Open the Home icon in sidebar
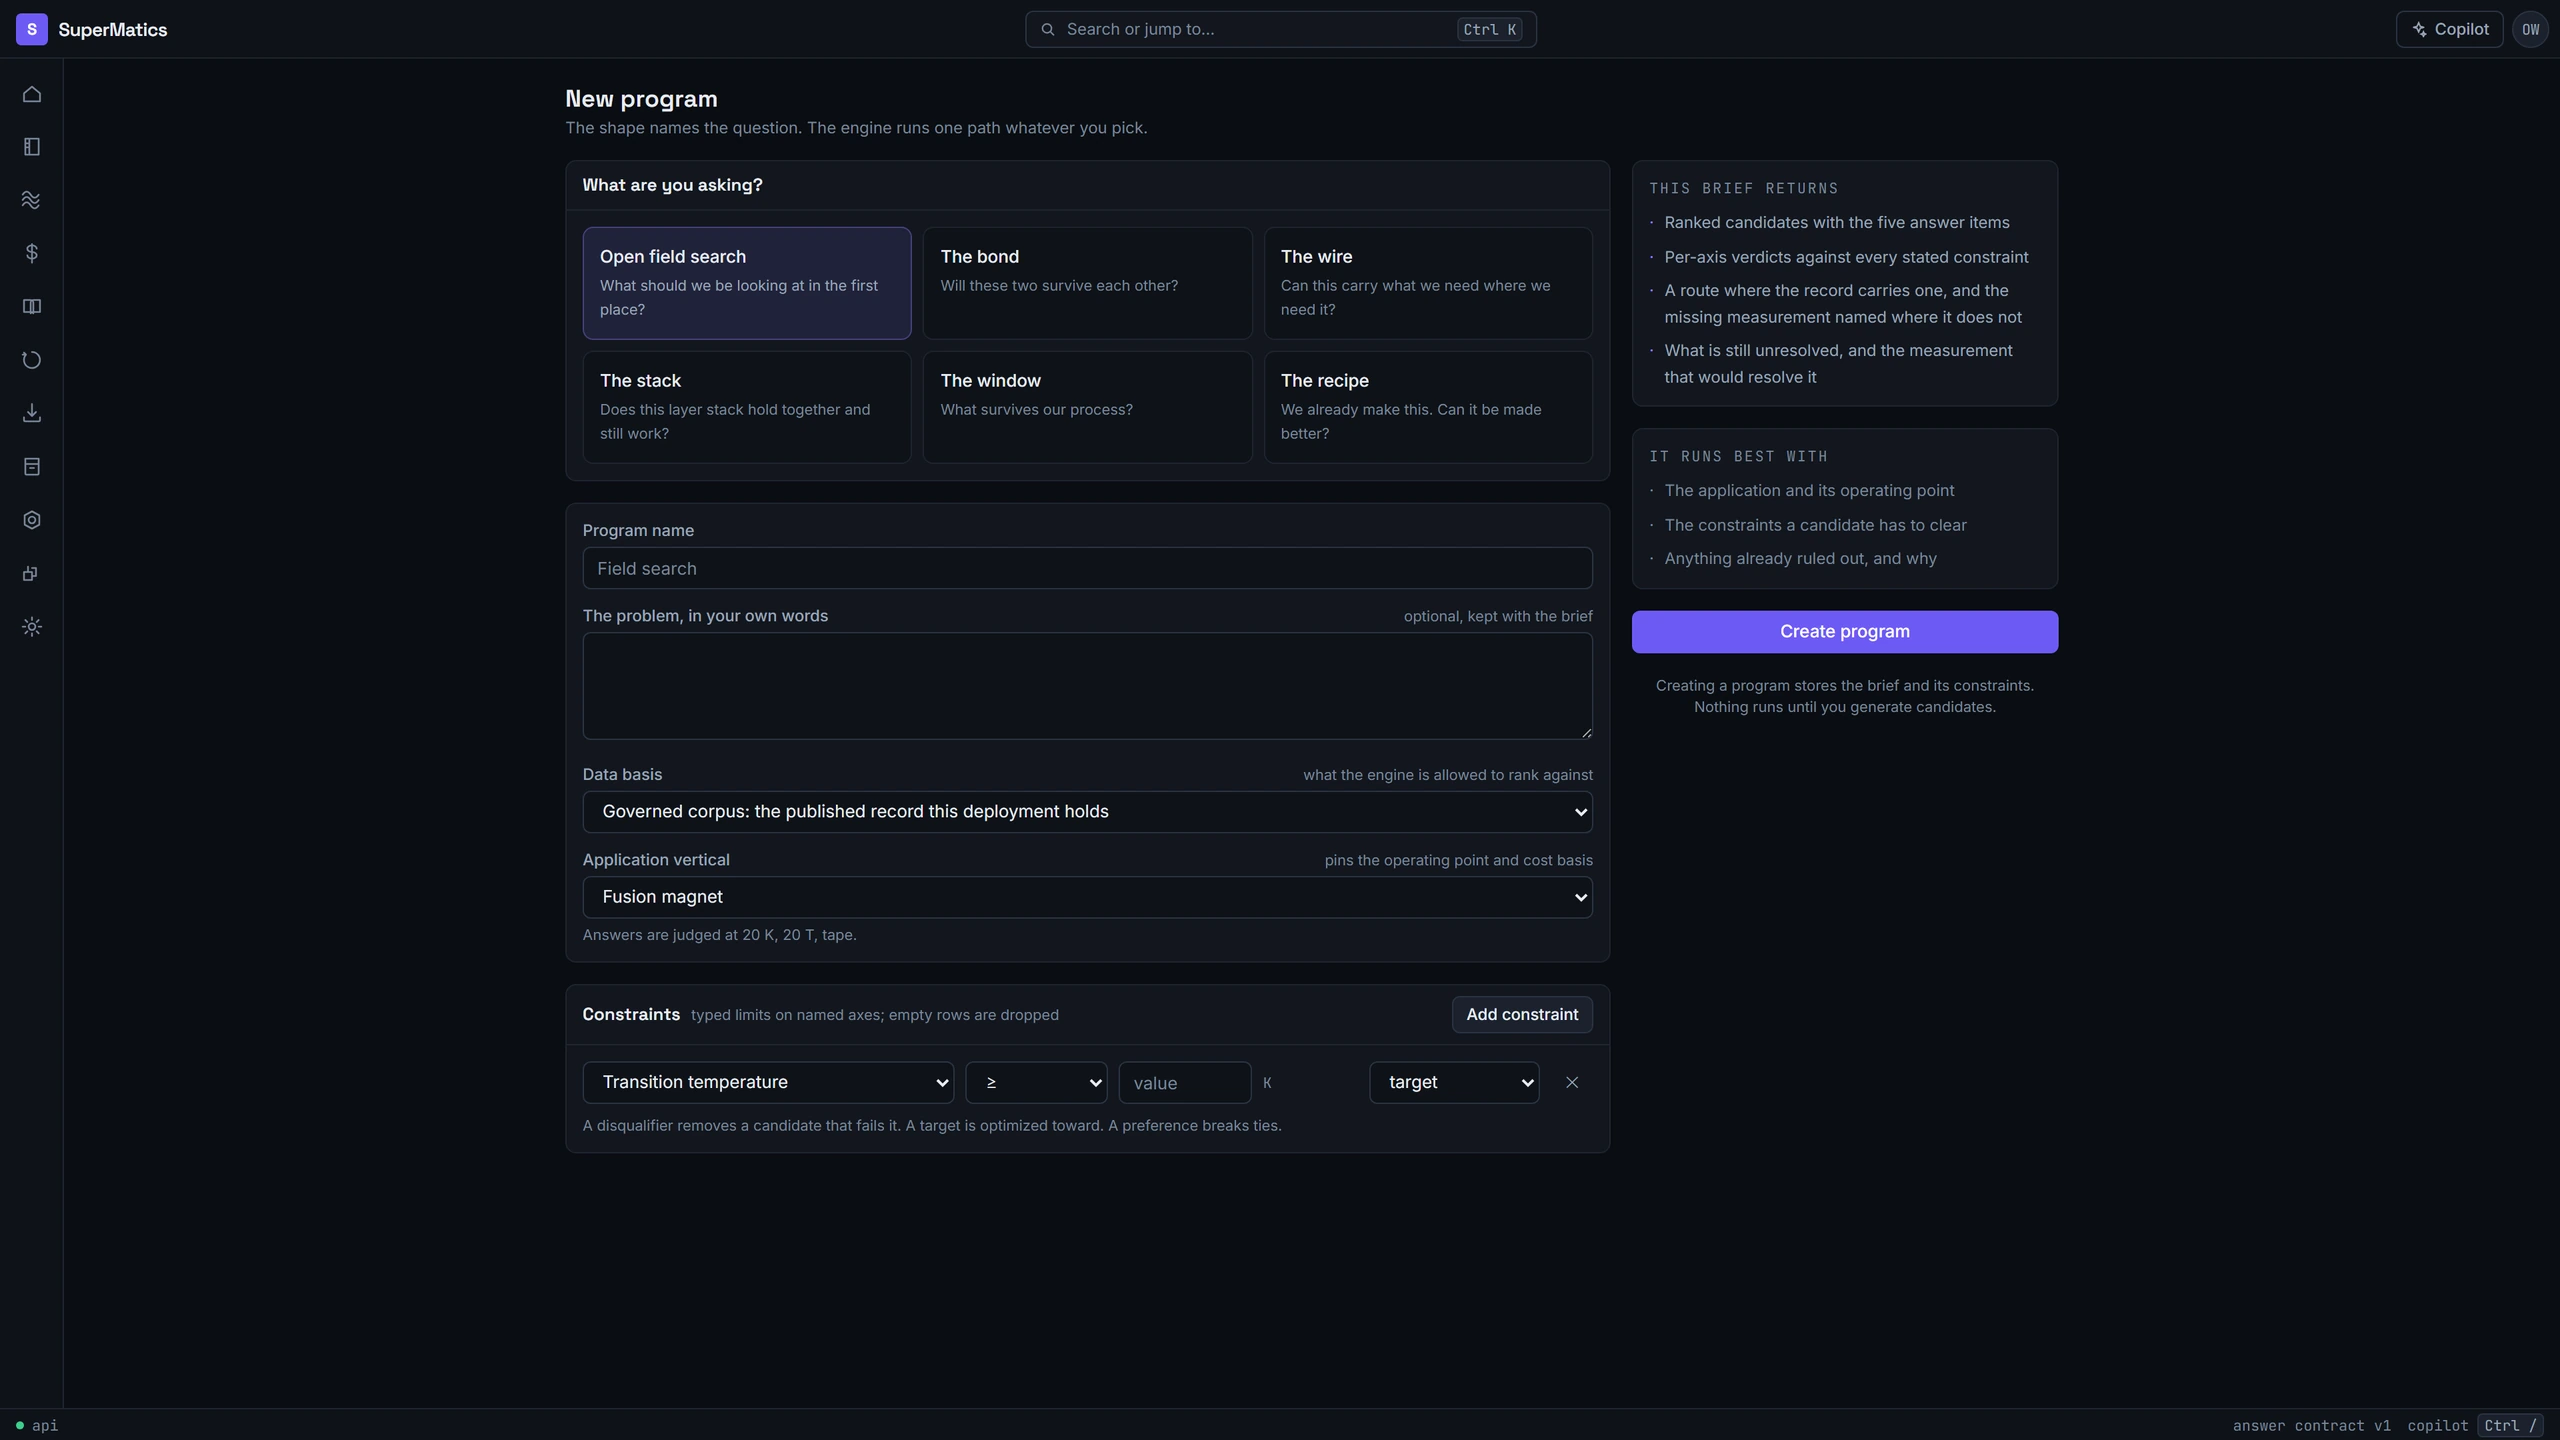The height and width of the screenshot is (1440, 2560). 32,94
